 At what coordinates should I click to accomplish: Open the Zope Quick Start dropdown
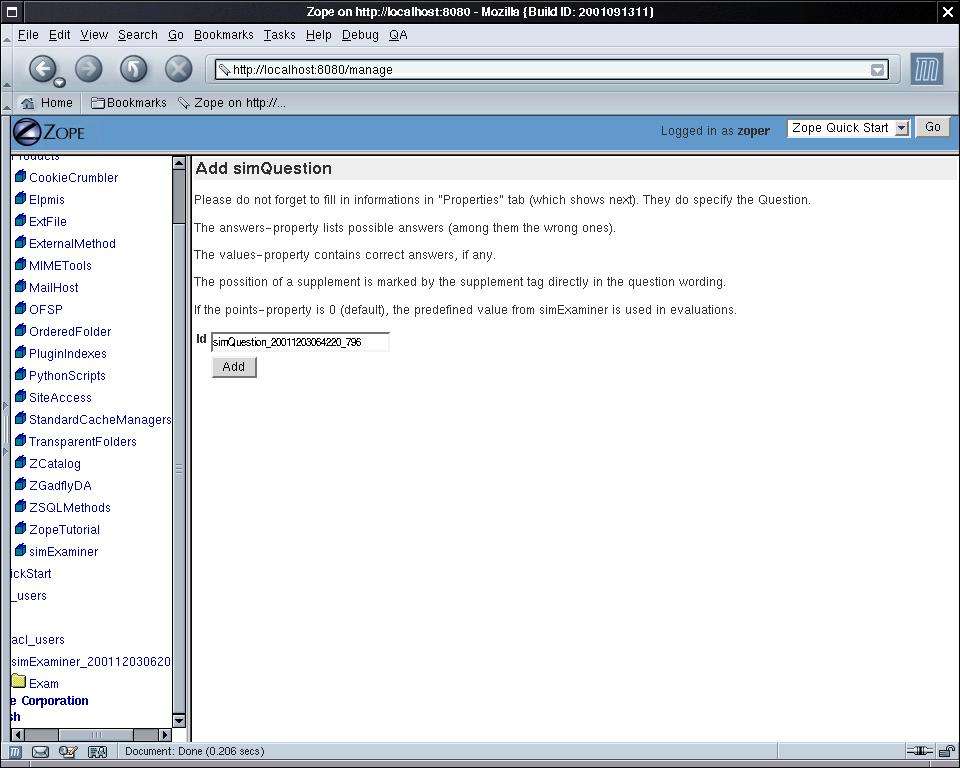coord(848,128)
